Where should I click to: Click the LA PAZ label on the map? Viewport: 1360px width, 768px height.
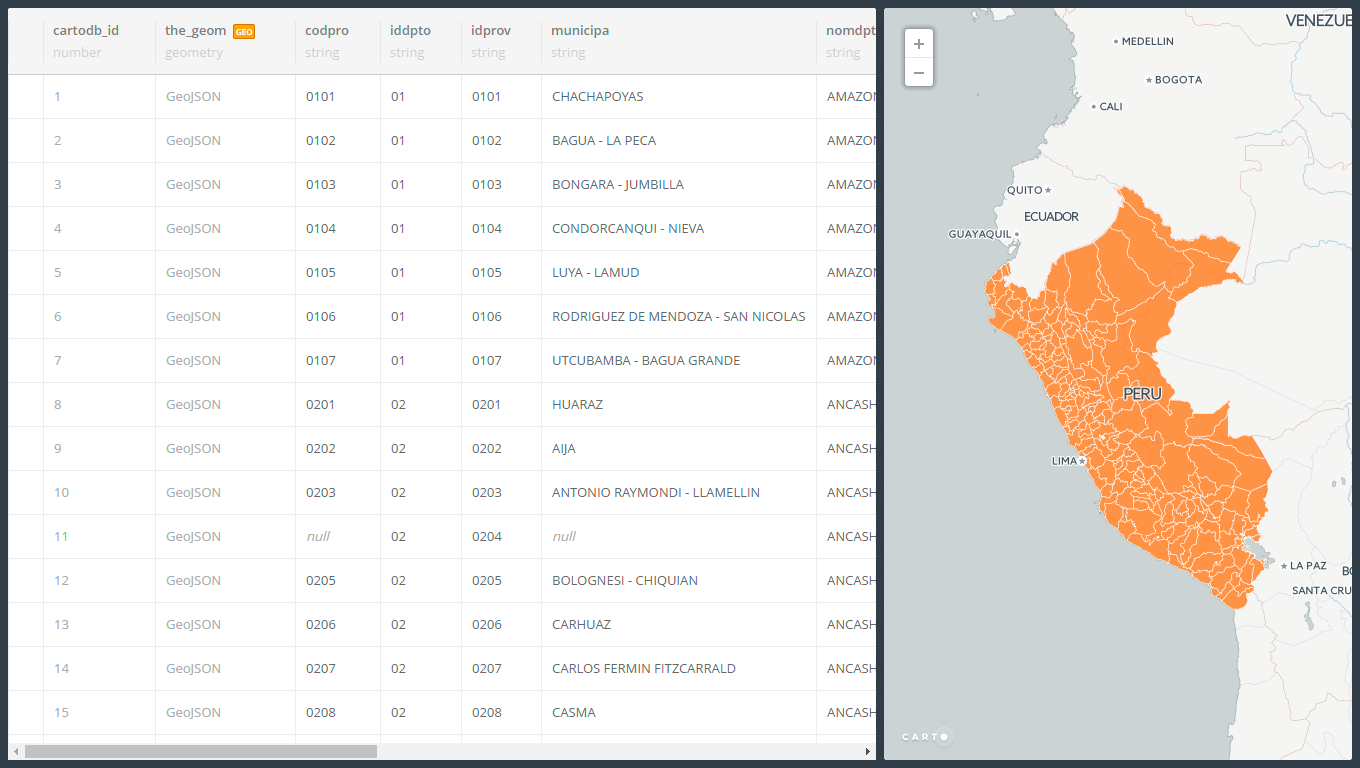[x=1308, y=566]
